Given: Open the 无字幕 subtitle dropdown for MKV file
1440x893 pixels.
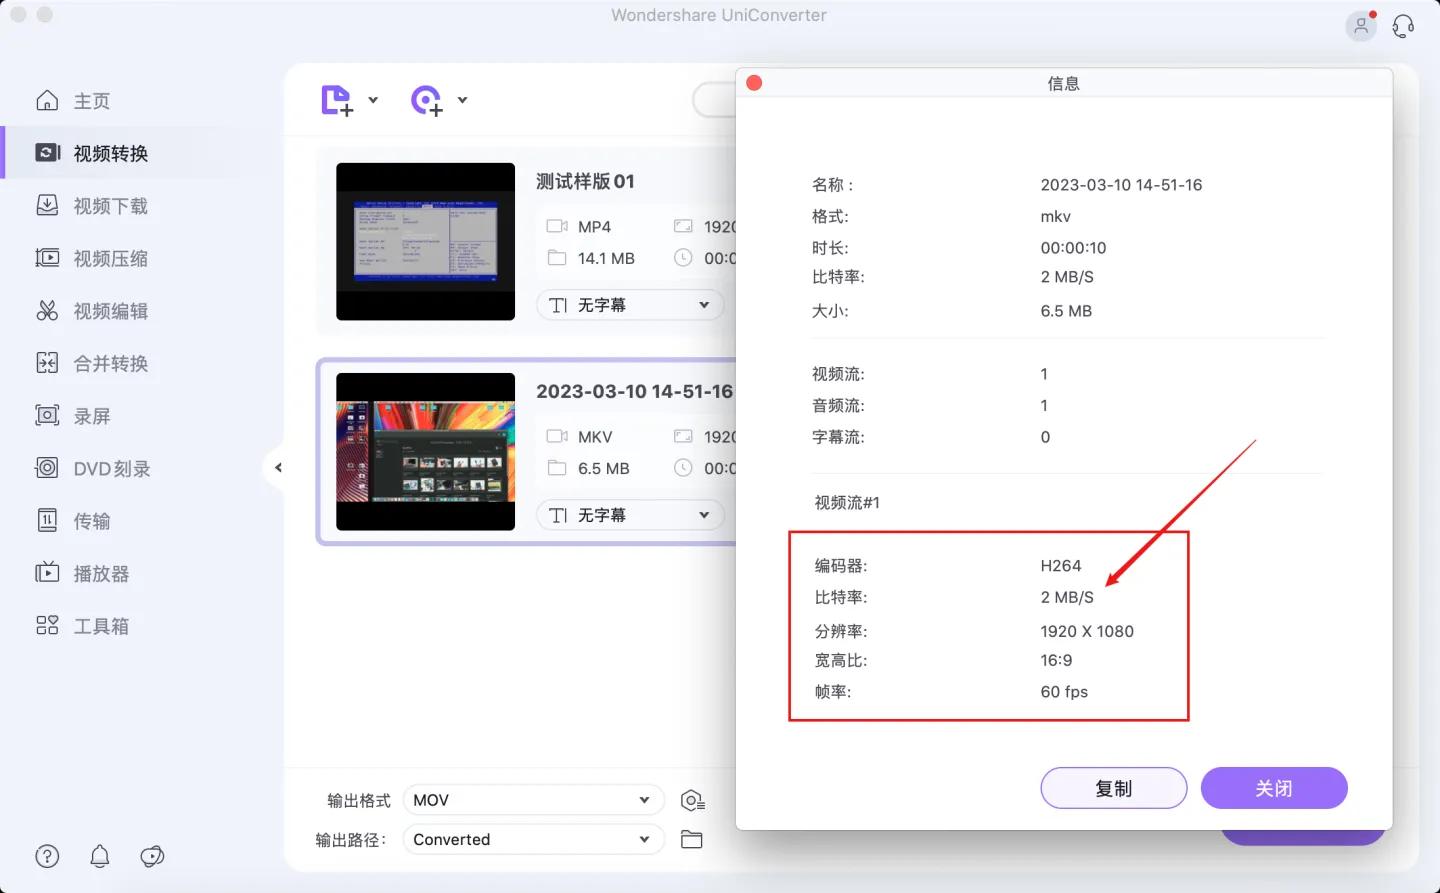Looking at the screenshot, I should pyautogui.click(x=629, y=514).
